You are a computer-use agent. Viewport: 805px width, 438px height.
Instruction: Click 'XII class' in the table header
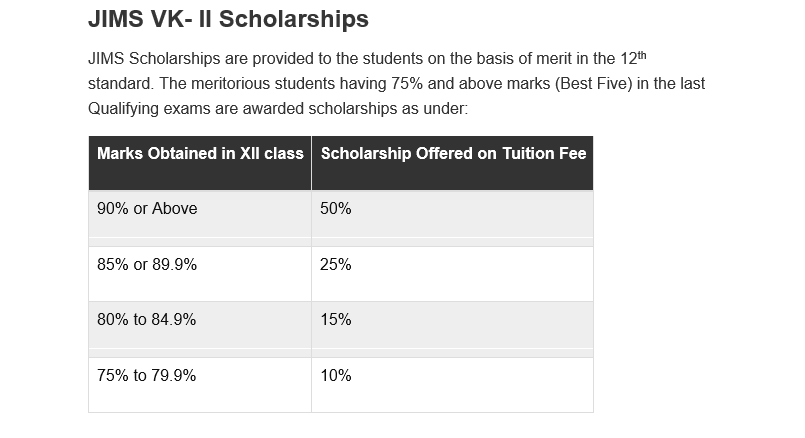click(x=270, y=154)
